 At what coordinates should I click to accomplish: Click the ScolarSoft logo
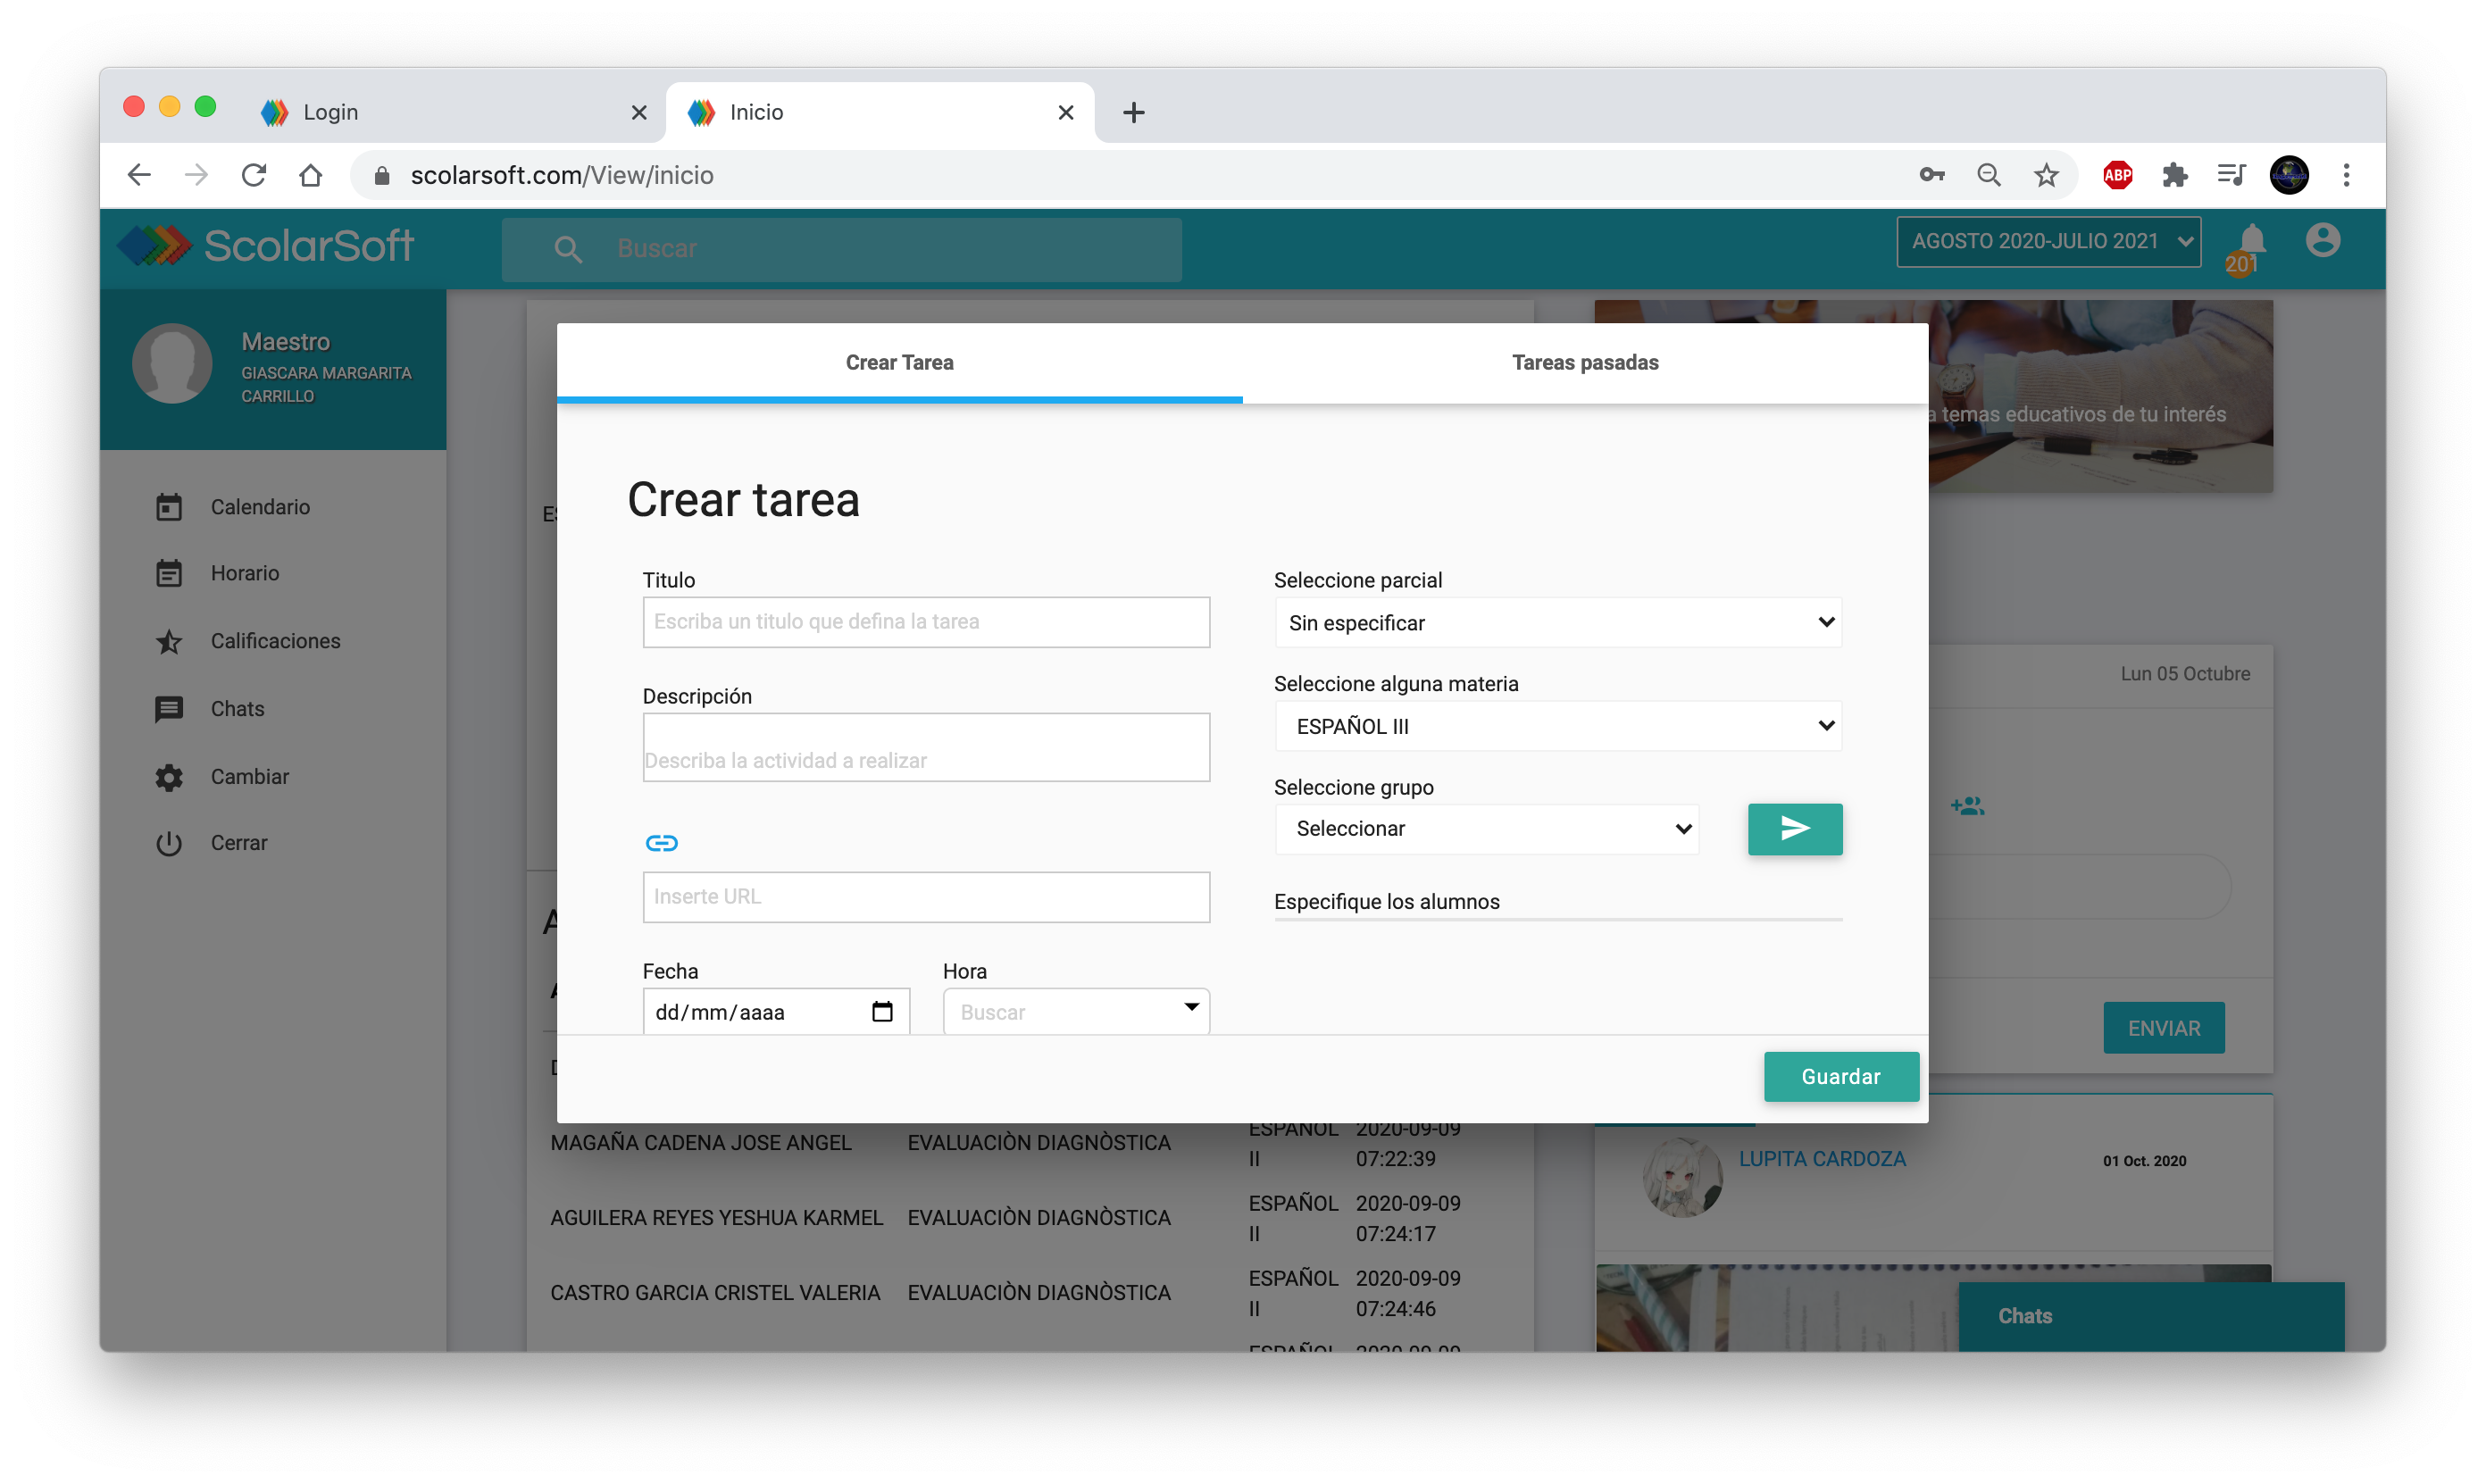[265, 245]
